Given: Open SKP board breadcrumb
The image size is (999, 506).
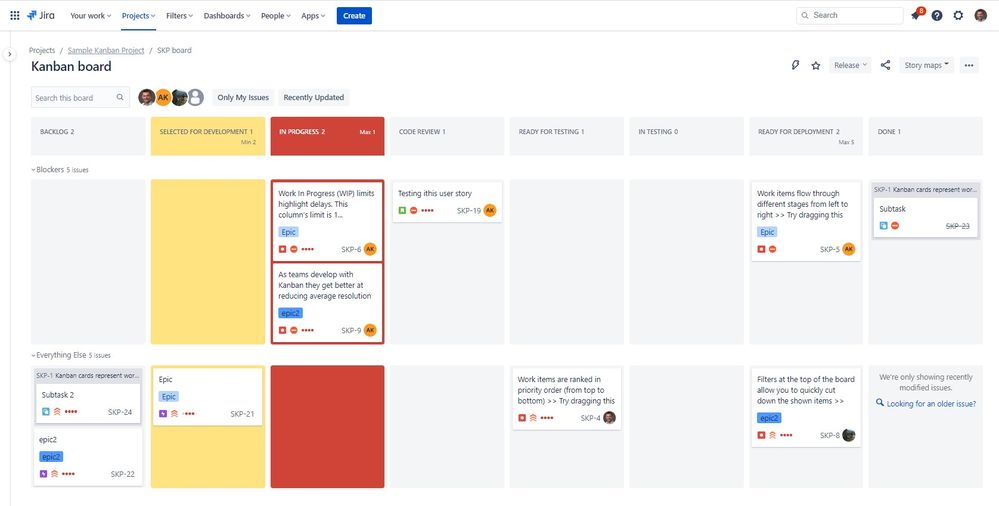Looking at the screenshot, I should (x=174, y=50).
